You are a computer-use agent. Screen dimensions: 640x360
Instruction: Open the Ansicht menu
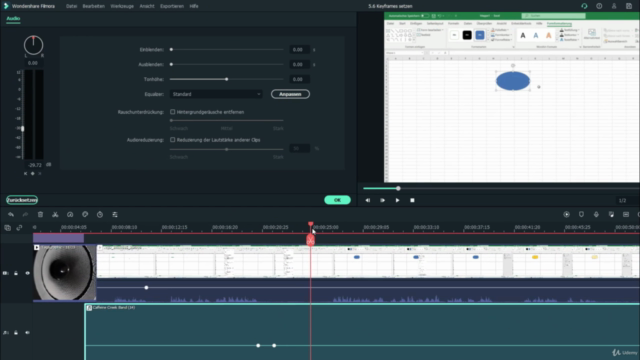147,6
